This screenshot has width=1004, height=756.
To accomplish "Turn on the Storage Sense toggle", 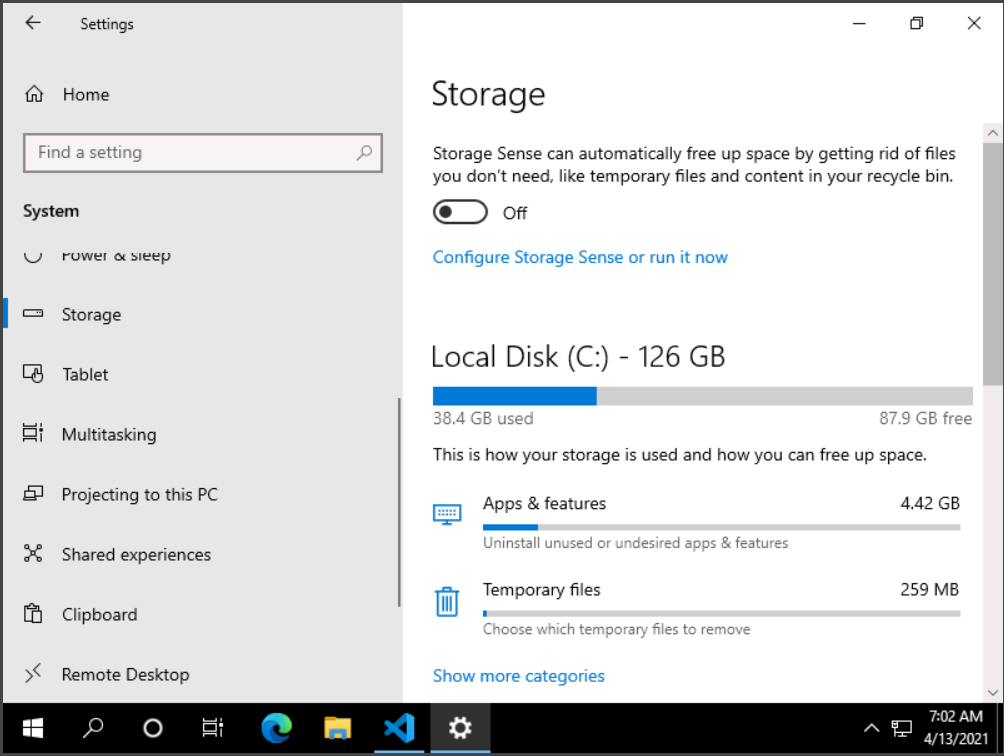I will click(460, 213).
